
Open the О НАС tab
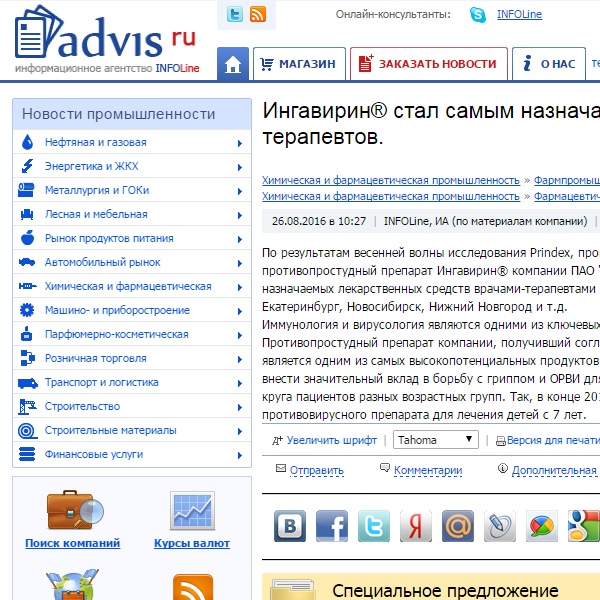pos(549,64)
